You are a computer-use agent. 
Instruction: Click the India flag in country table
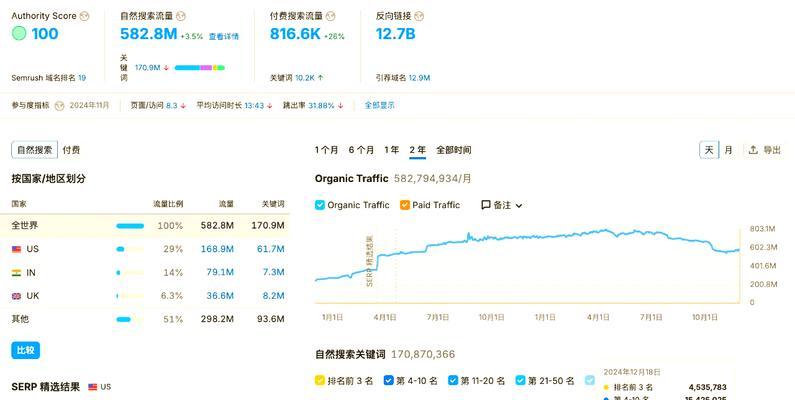click(x=17, y=273)
